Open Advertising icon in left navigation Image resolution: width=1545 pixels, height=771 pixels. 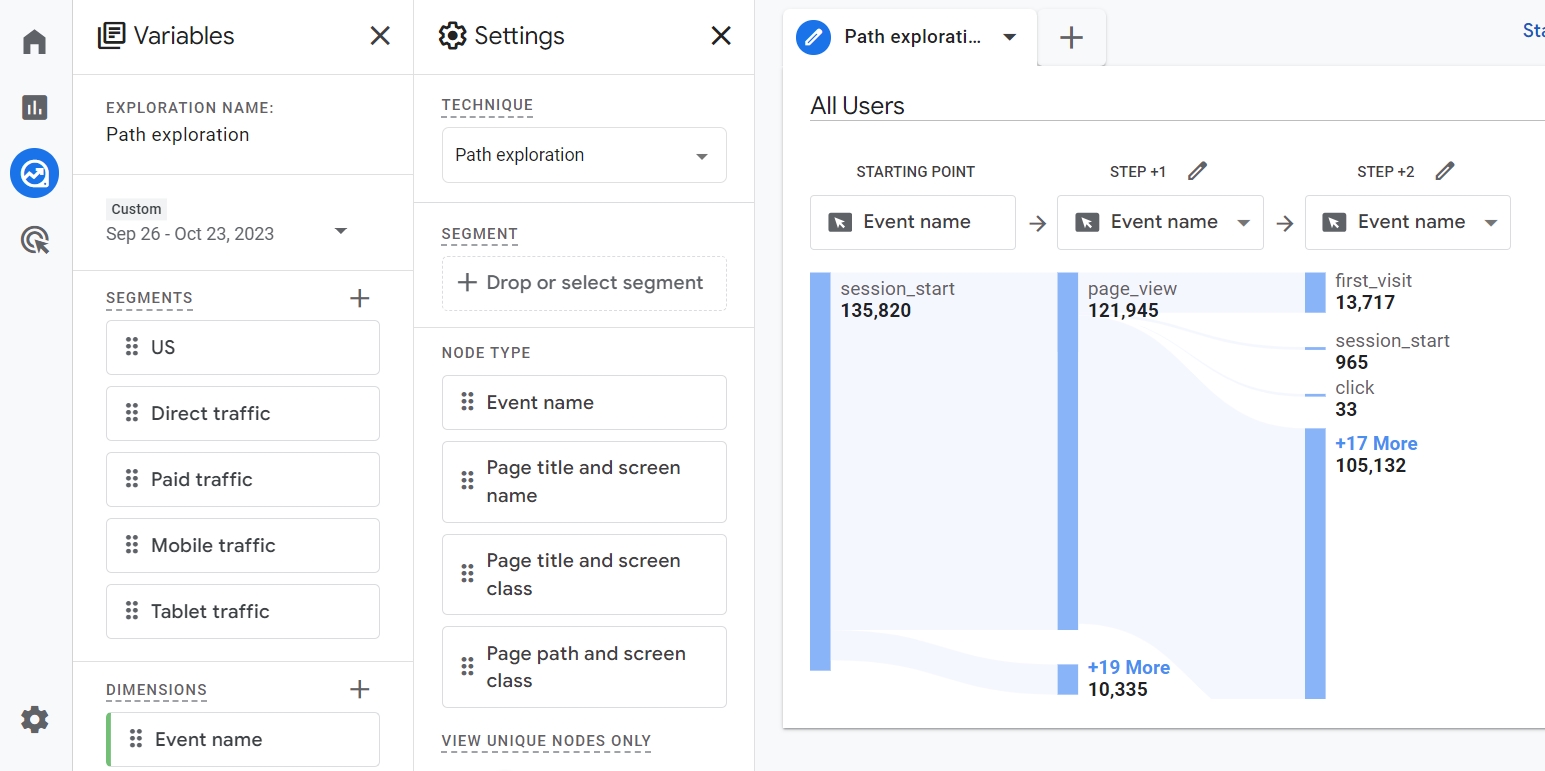pos(35,240)
